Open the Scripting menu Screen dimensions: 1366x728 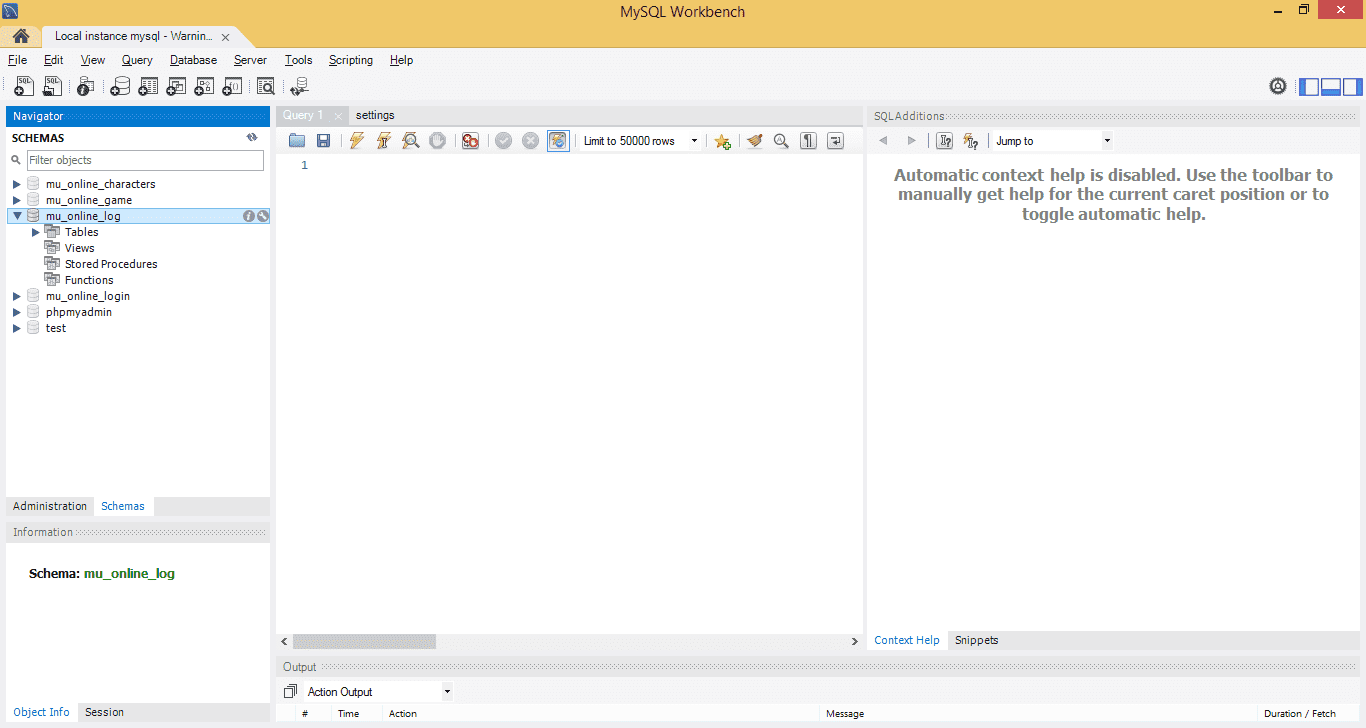[x=351, y=60]
